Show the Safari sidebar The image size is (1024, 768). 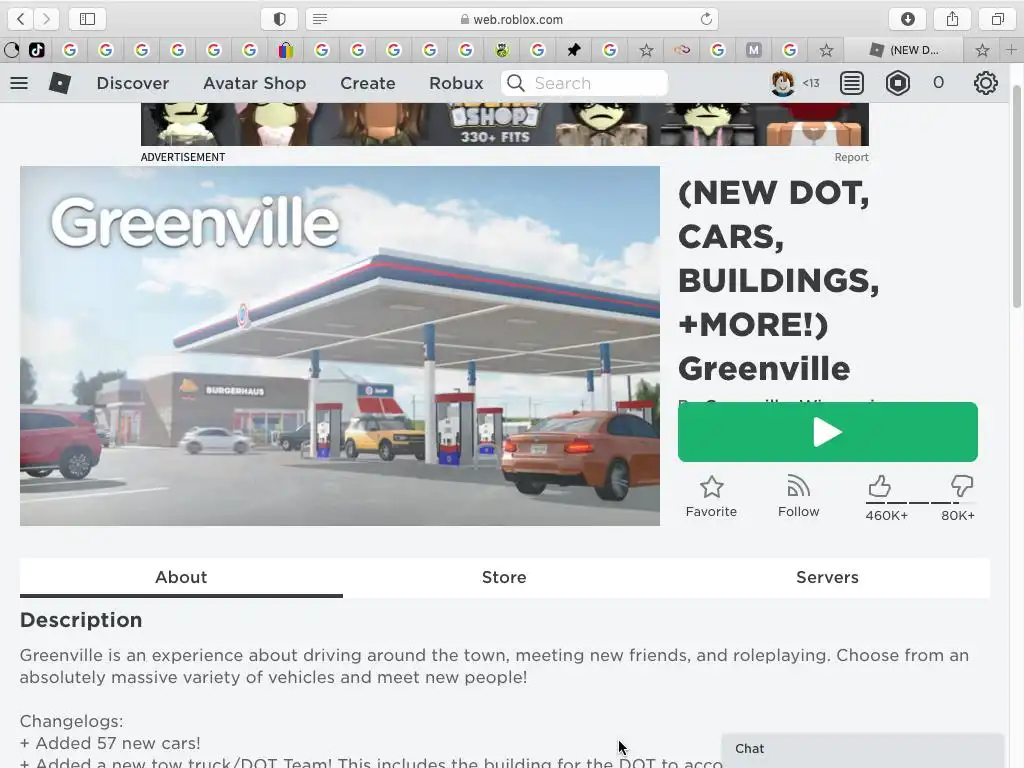click(88, 19)
